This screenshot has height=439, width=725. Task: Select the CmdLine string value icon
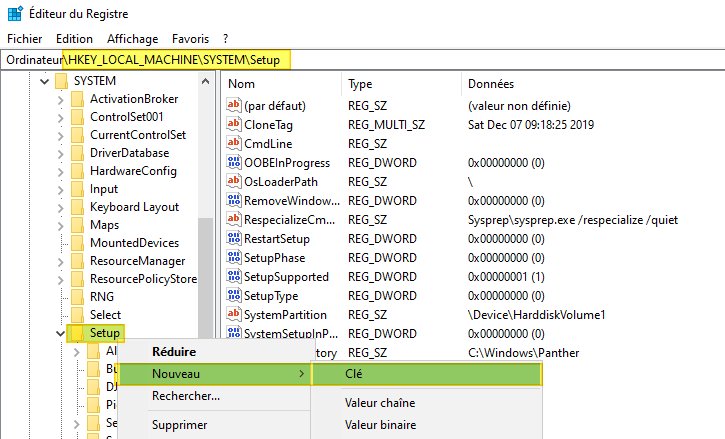[233, 142]
